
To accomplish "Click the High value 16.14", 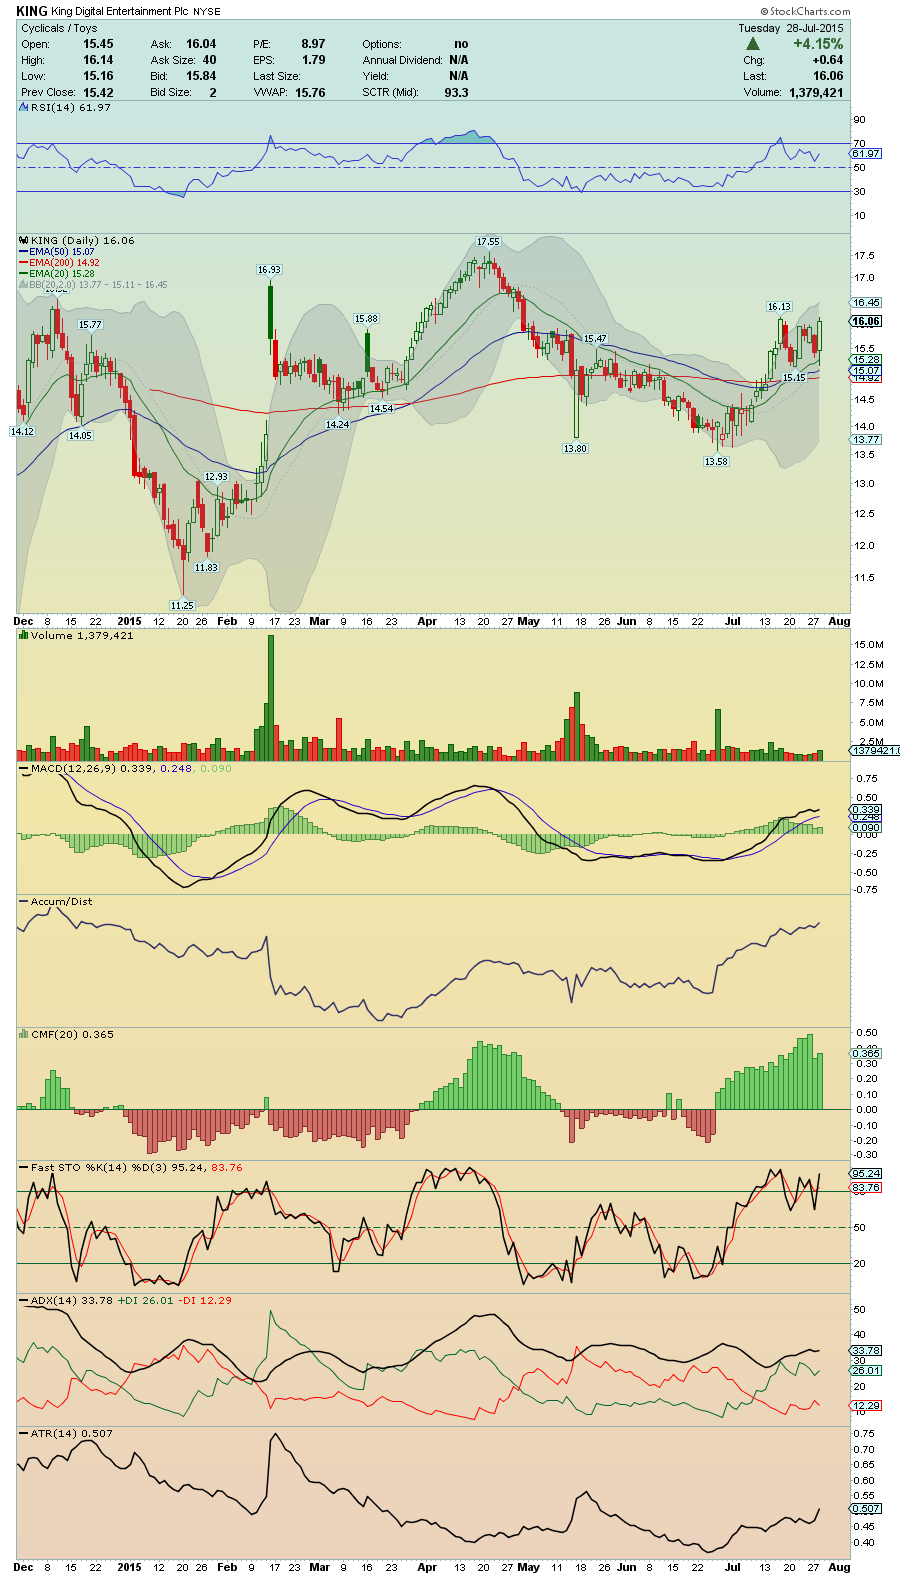I will coord(98,60).
